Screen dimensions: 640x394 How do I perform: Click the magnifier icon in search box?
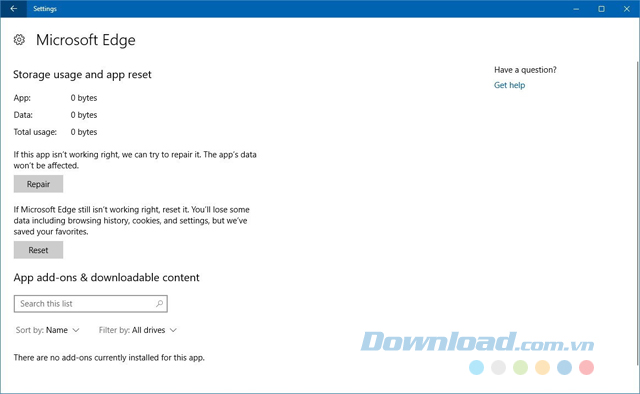pyautogui.click(x=159, y=303)
